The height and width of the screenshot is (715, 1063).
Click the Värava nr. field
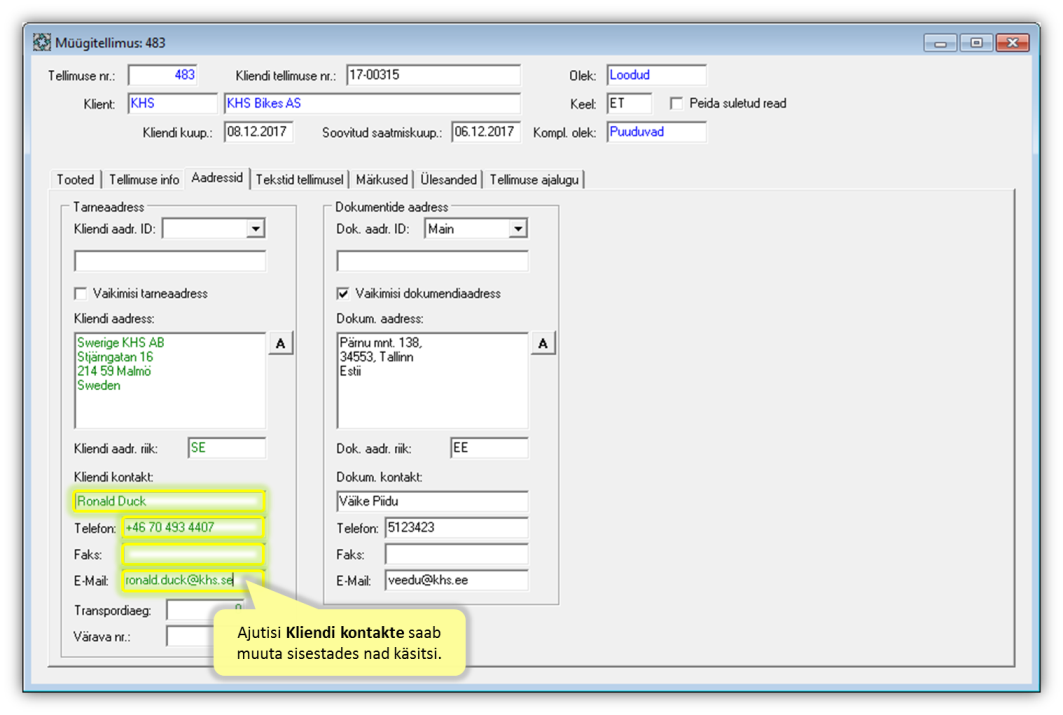pyautogui.click(x=192, y=636)
